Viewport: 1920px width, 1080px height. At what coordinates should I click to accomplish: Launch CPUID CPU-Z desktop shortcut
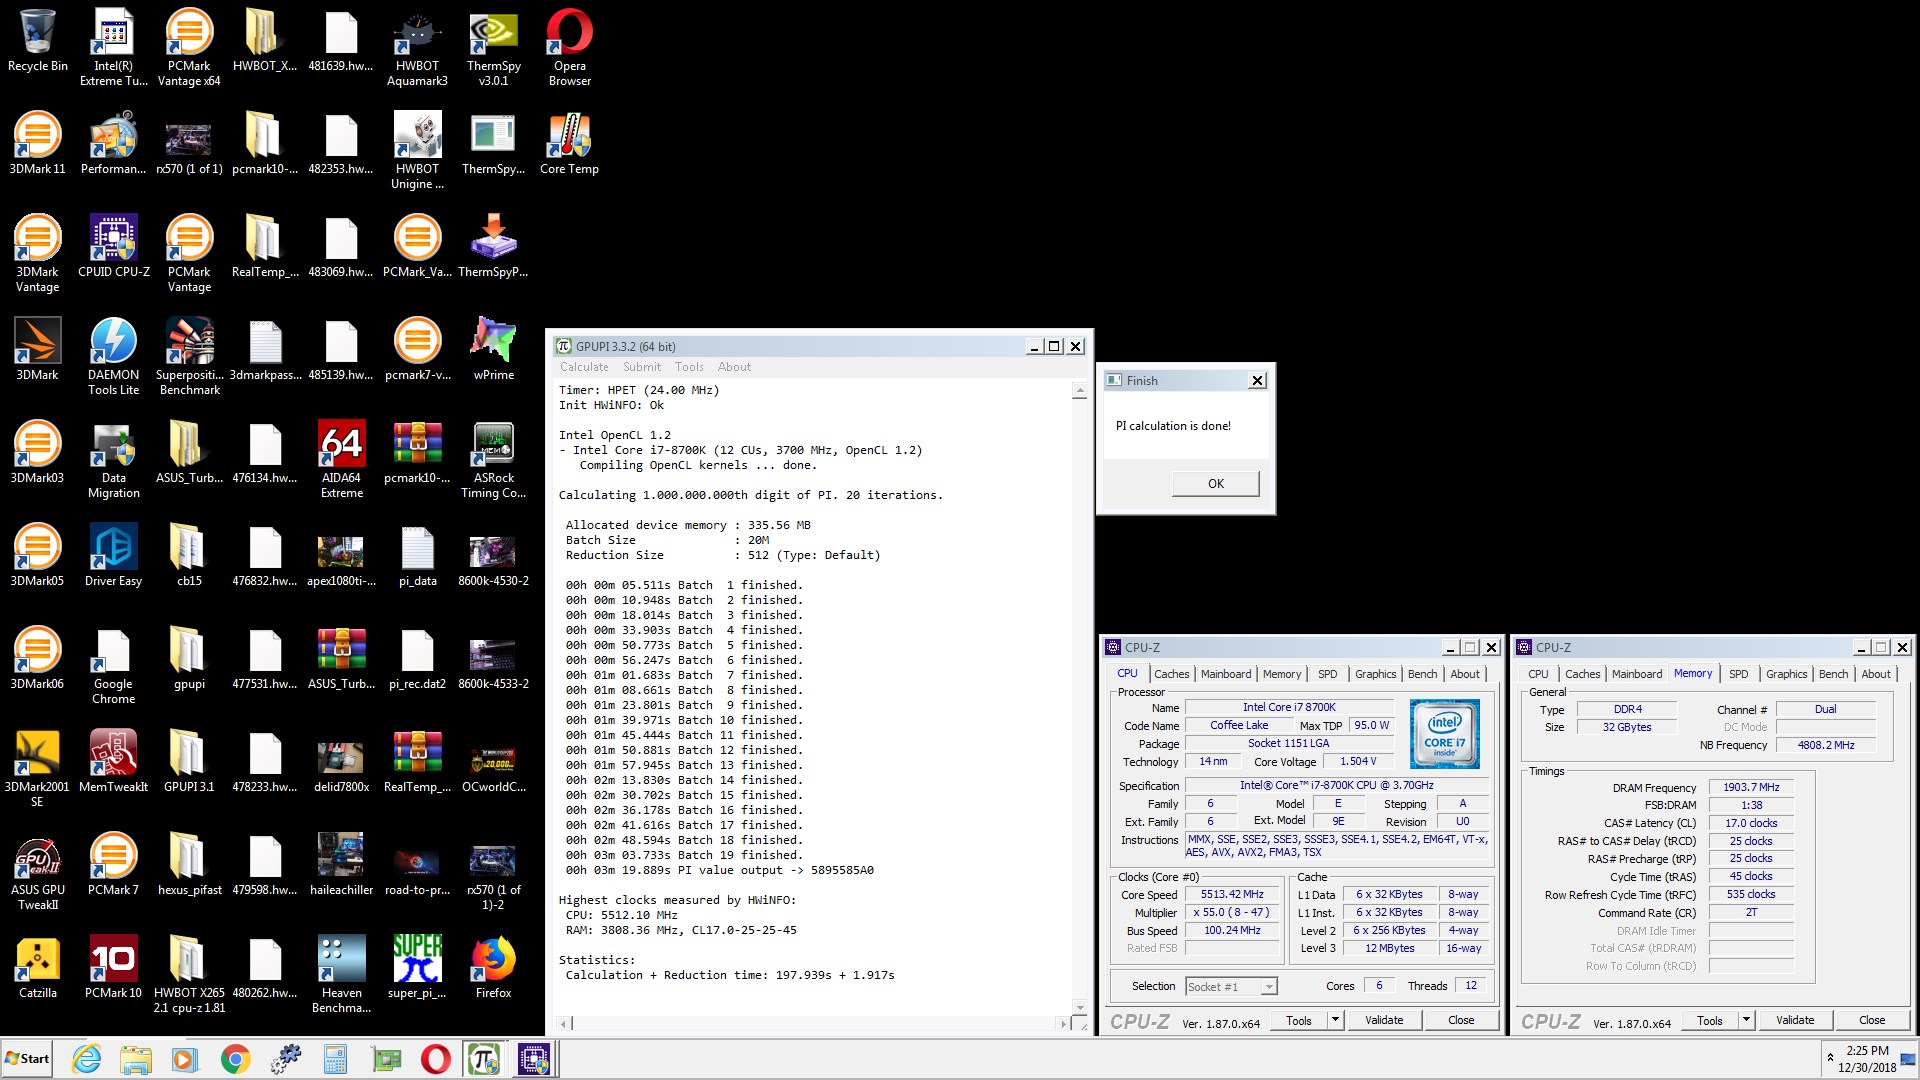point(114,246)
